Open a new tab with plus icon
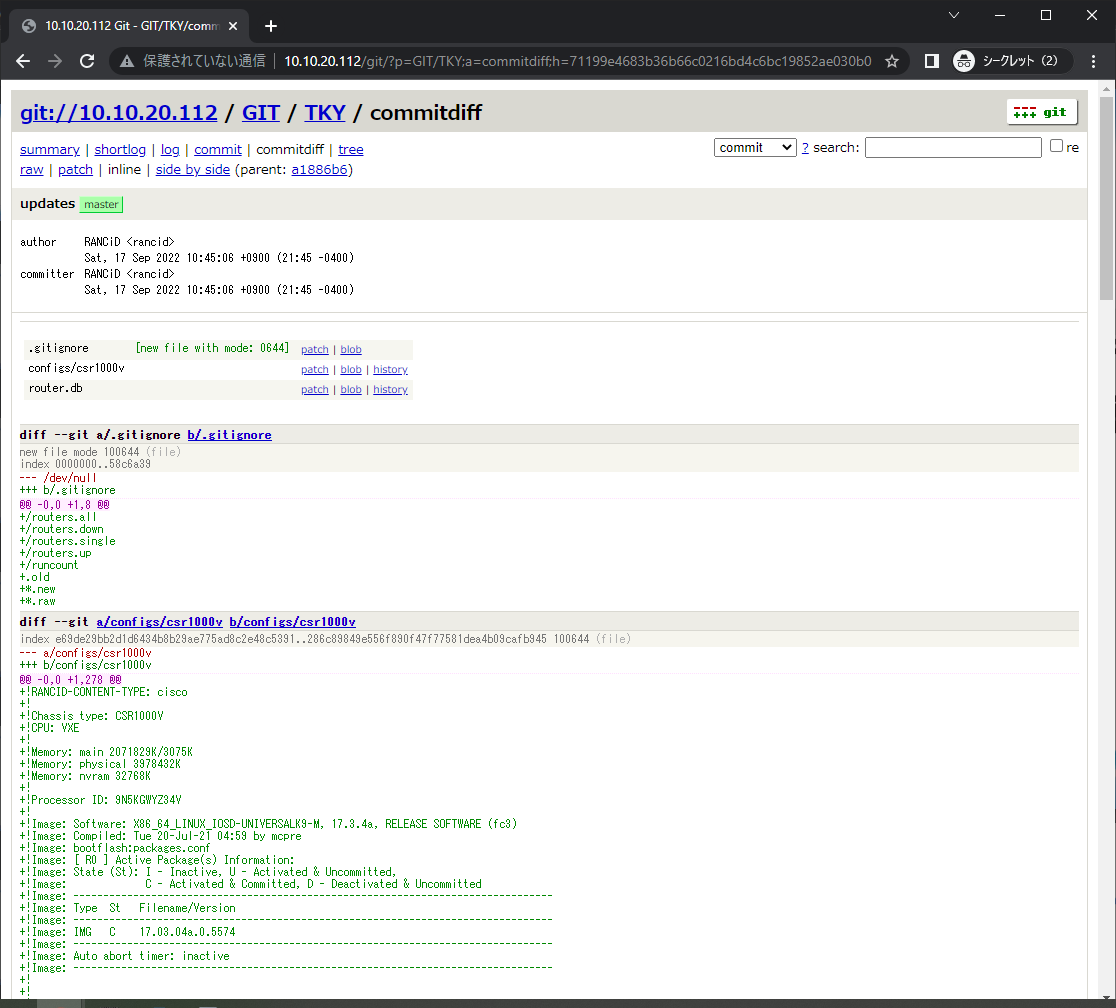This screenshot has width=1116, height=1008. 270,26
